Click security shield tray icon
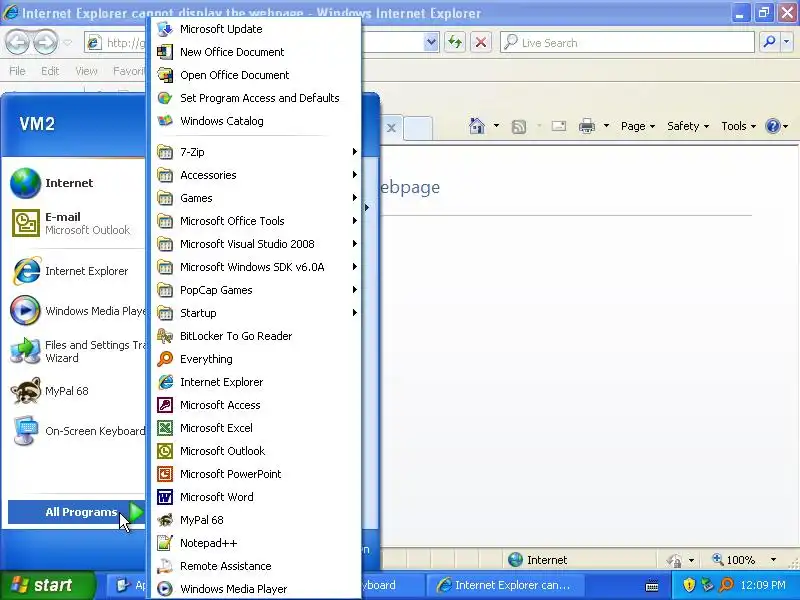The image size is (800, 600). (689, 585)
